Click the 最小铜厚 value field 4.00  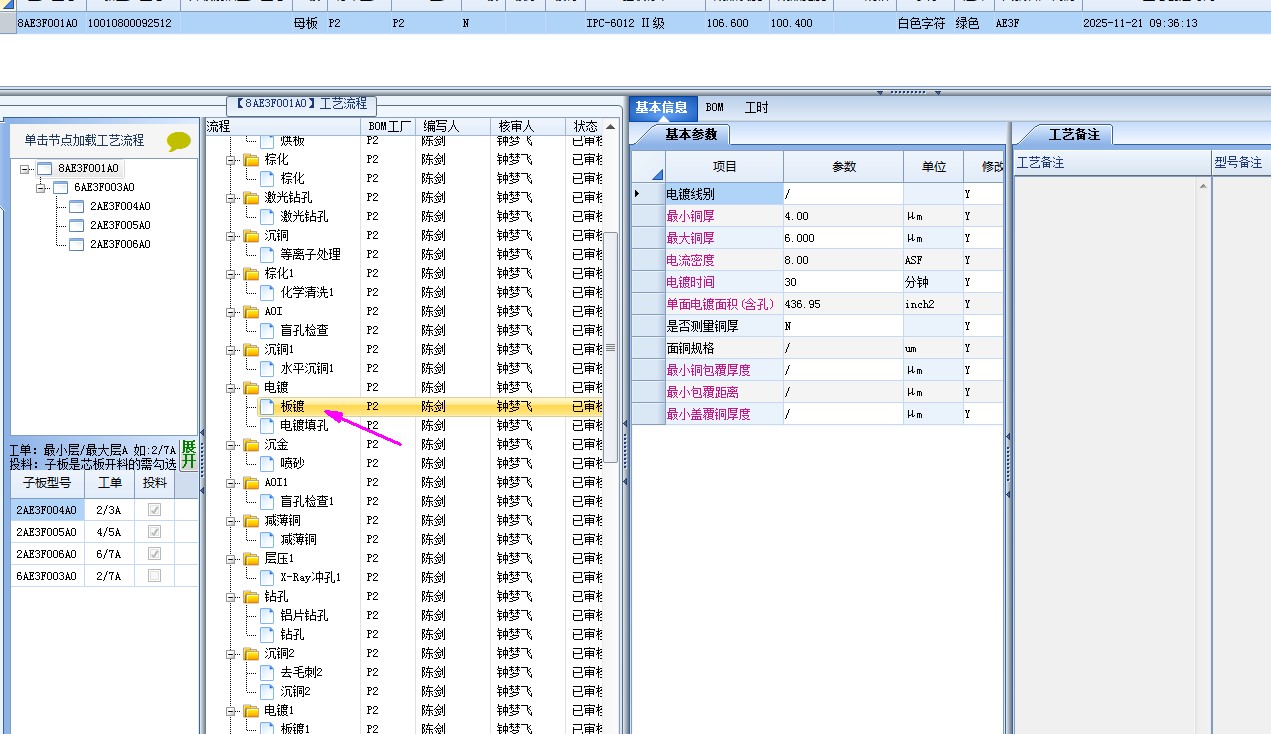point(843,216)
